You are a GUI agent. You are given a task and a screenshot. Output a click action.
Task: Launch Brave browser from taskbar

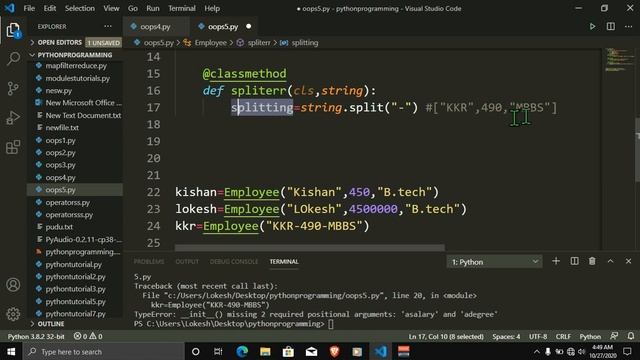[x=334, y=351]
